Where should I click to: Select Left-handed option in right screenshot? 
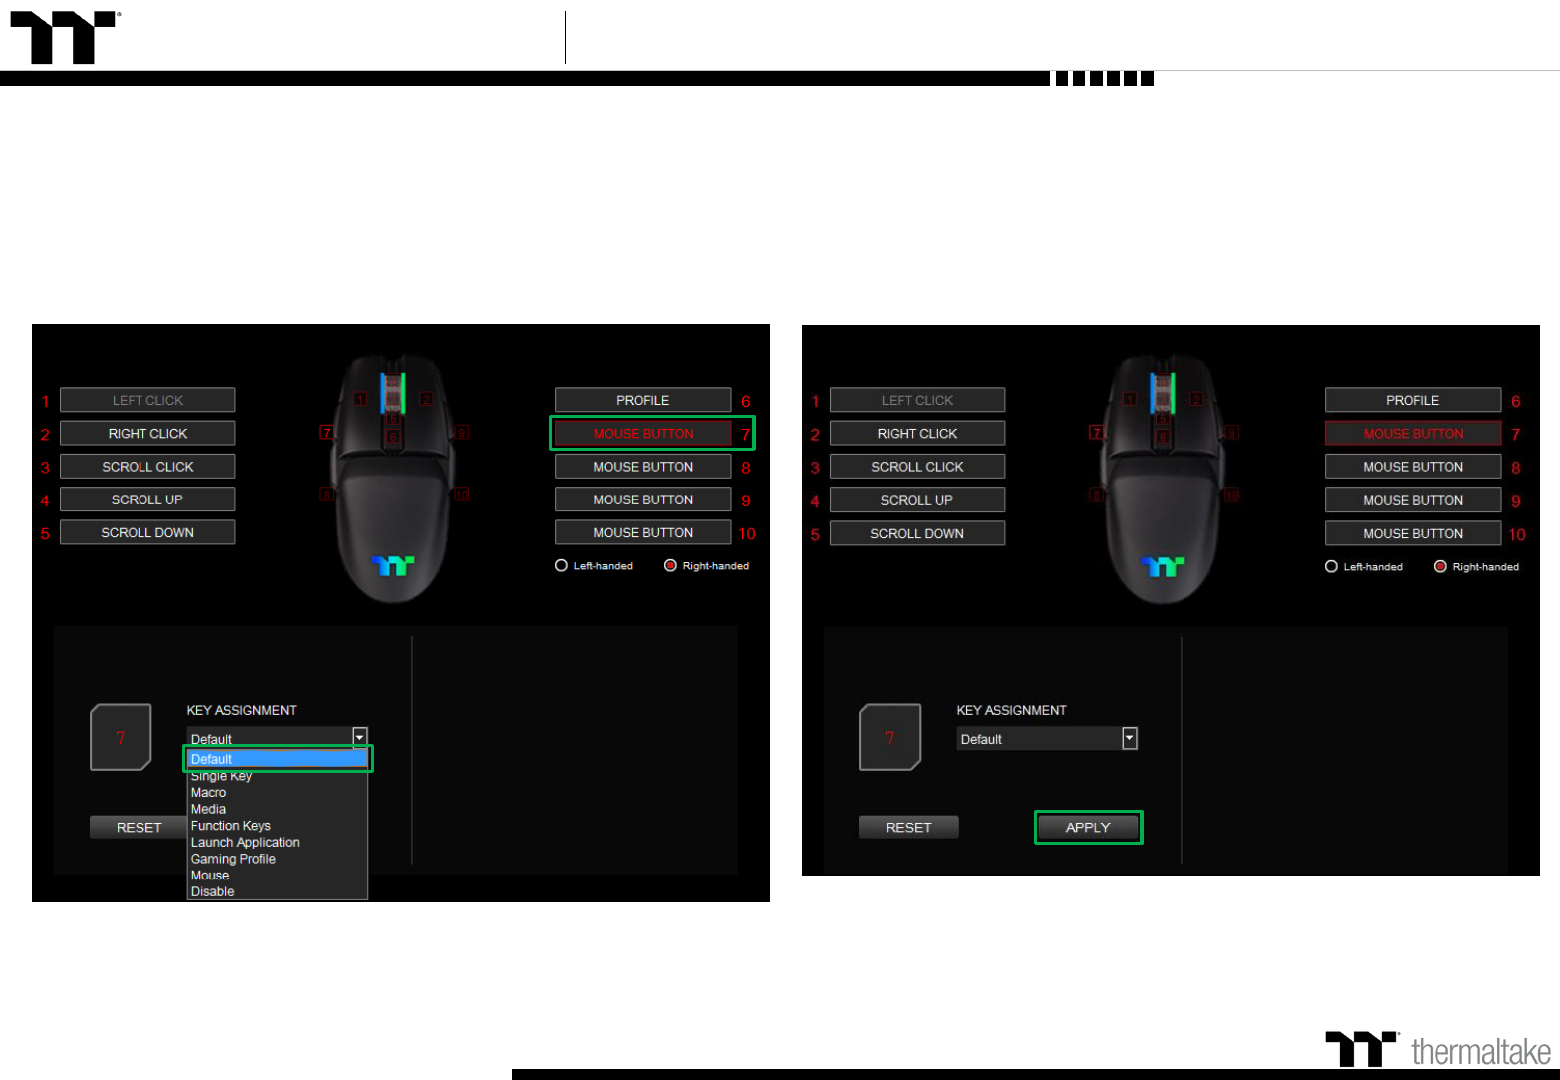point(1332,567)
